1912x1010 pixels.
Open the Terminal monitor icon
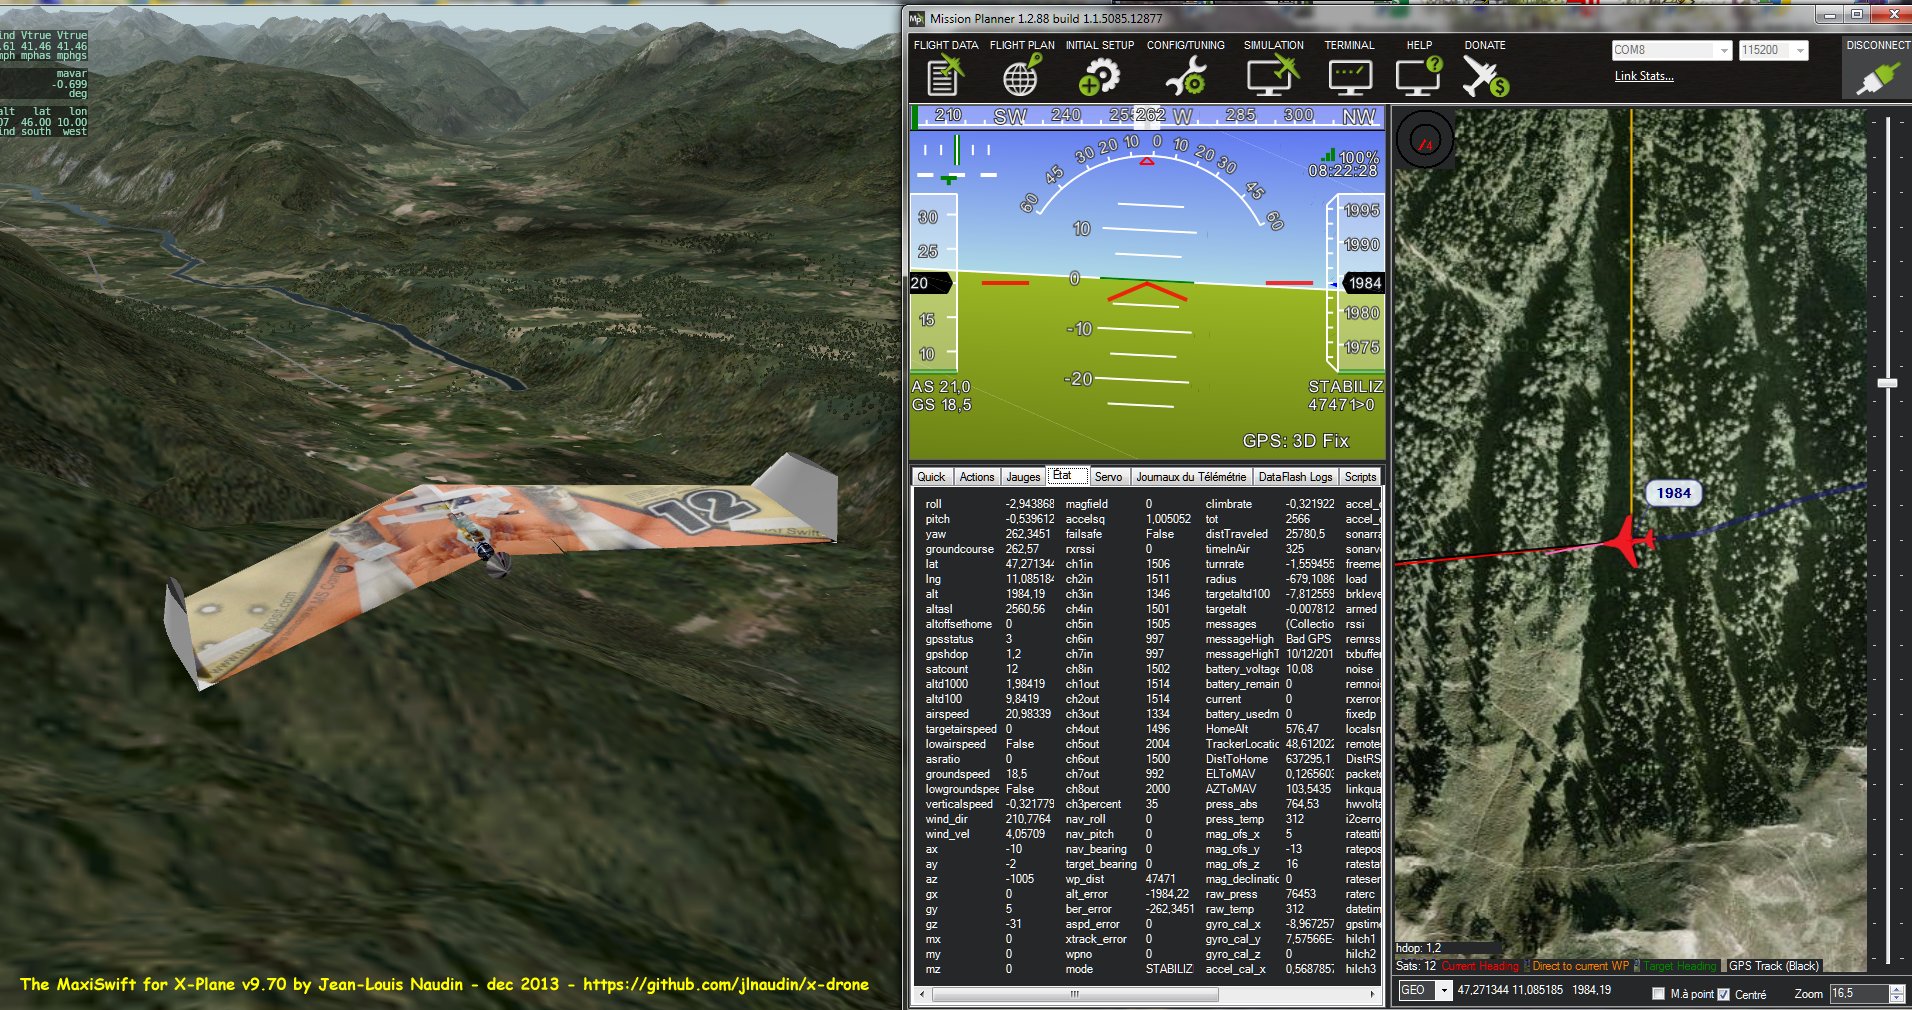tap(1349, 76)
